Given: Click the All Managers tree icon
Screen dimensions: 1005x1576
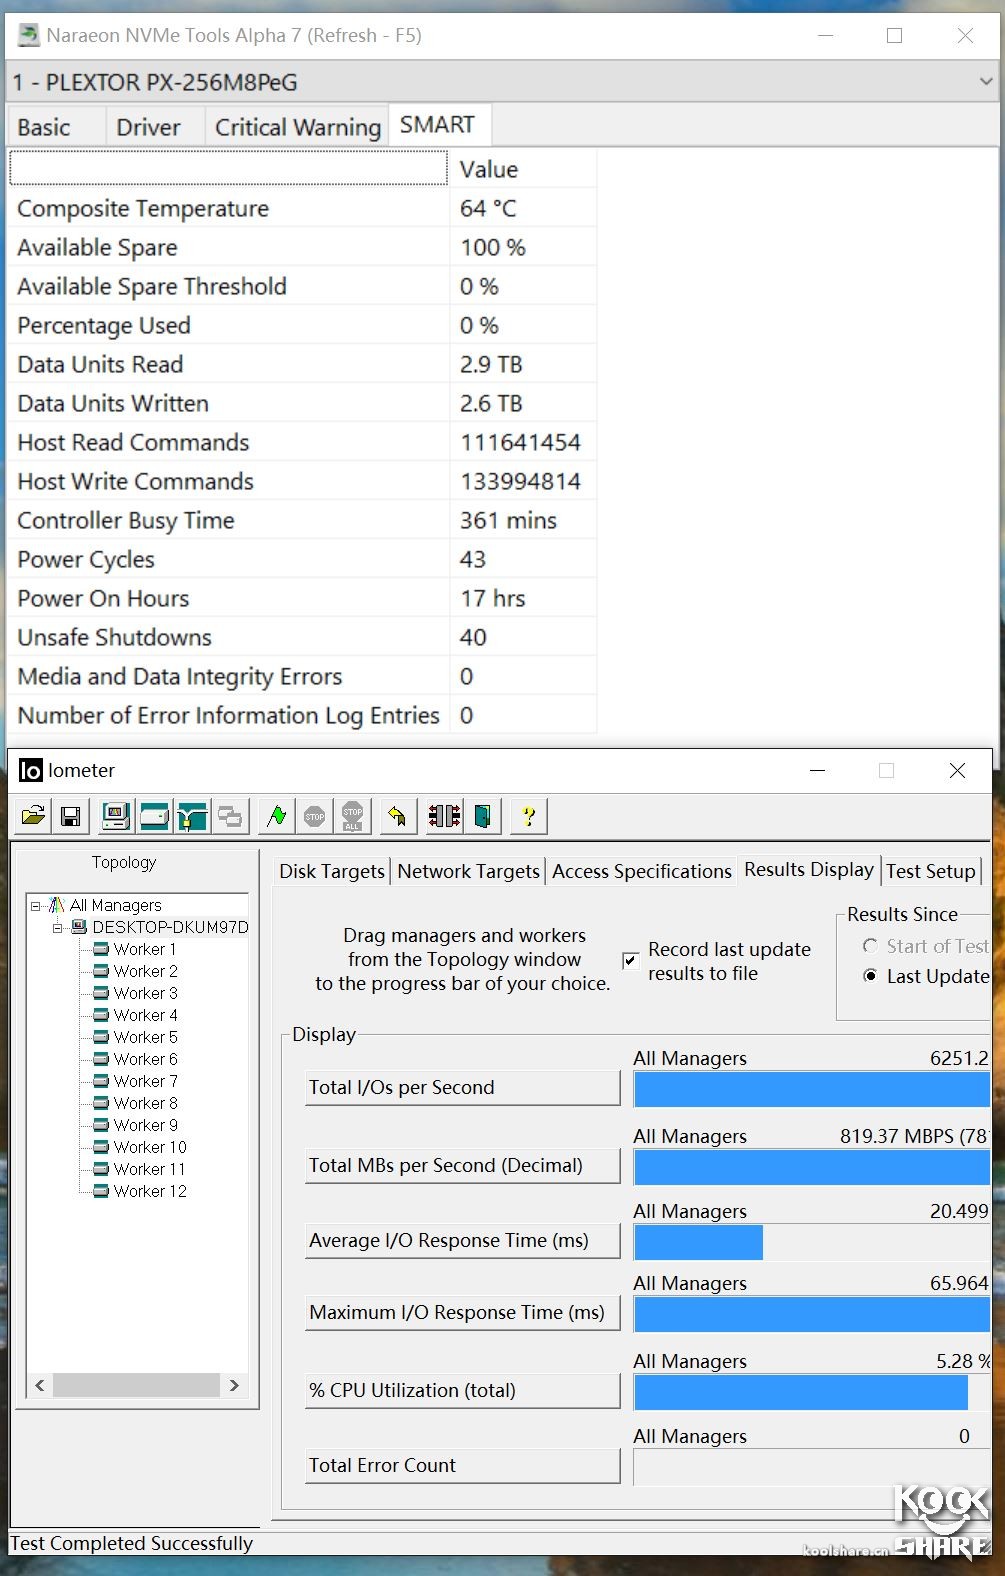Looking at the screenshot, I should [x=57, y=905].
